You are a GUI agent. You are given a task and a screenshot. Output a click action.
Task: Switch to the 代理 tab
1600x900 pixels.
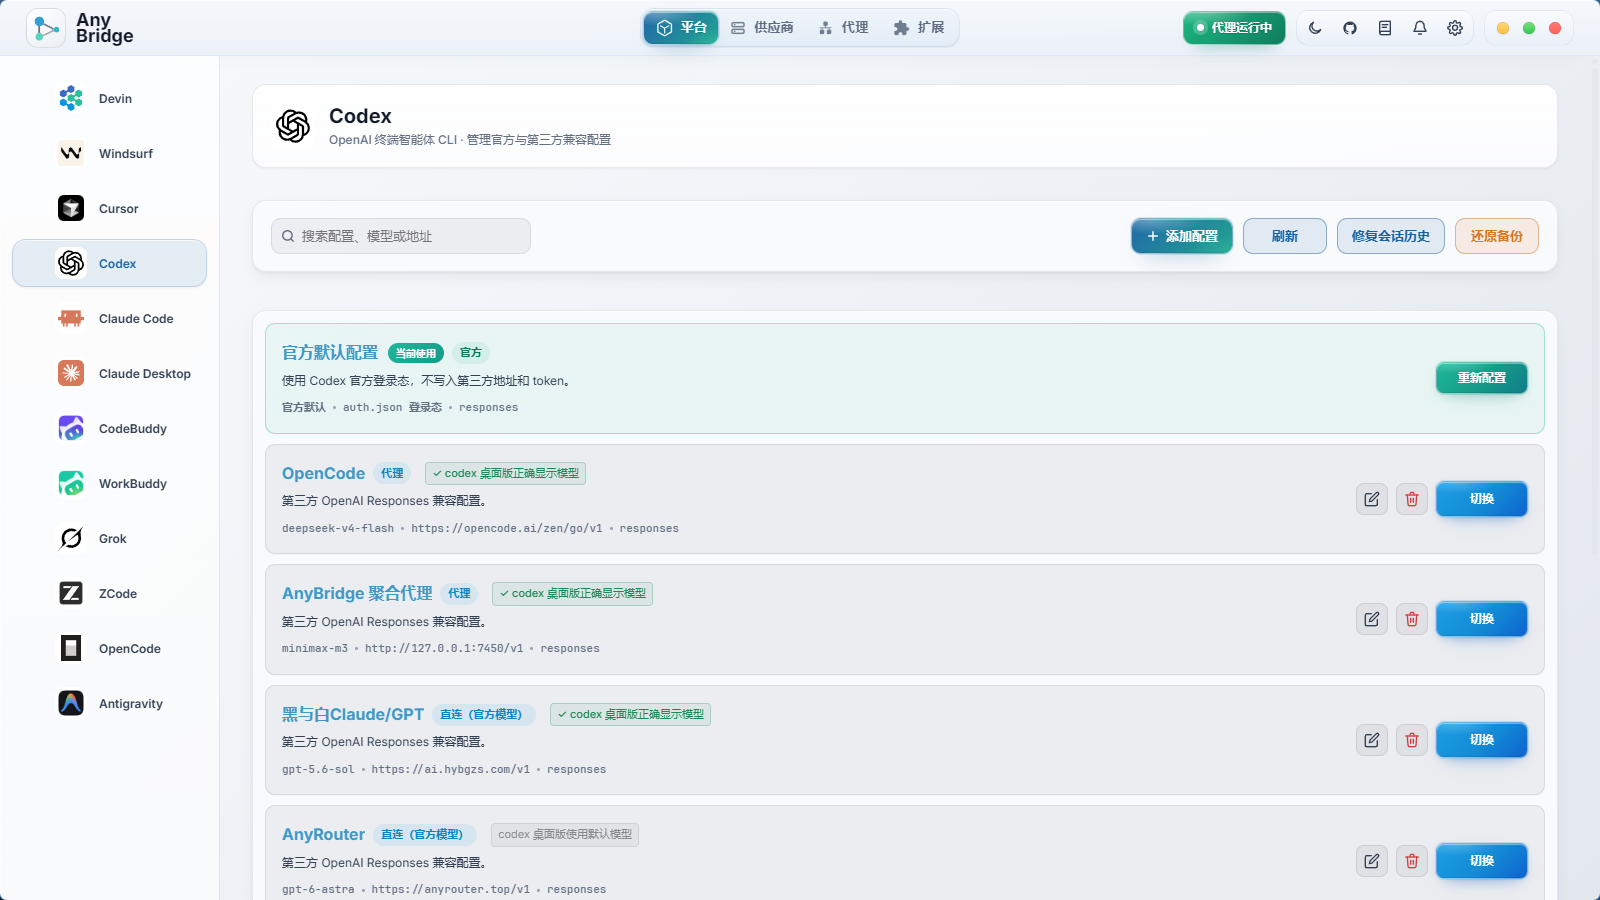(844, 28)
